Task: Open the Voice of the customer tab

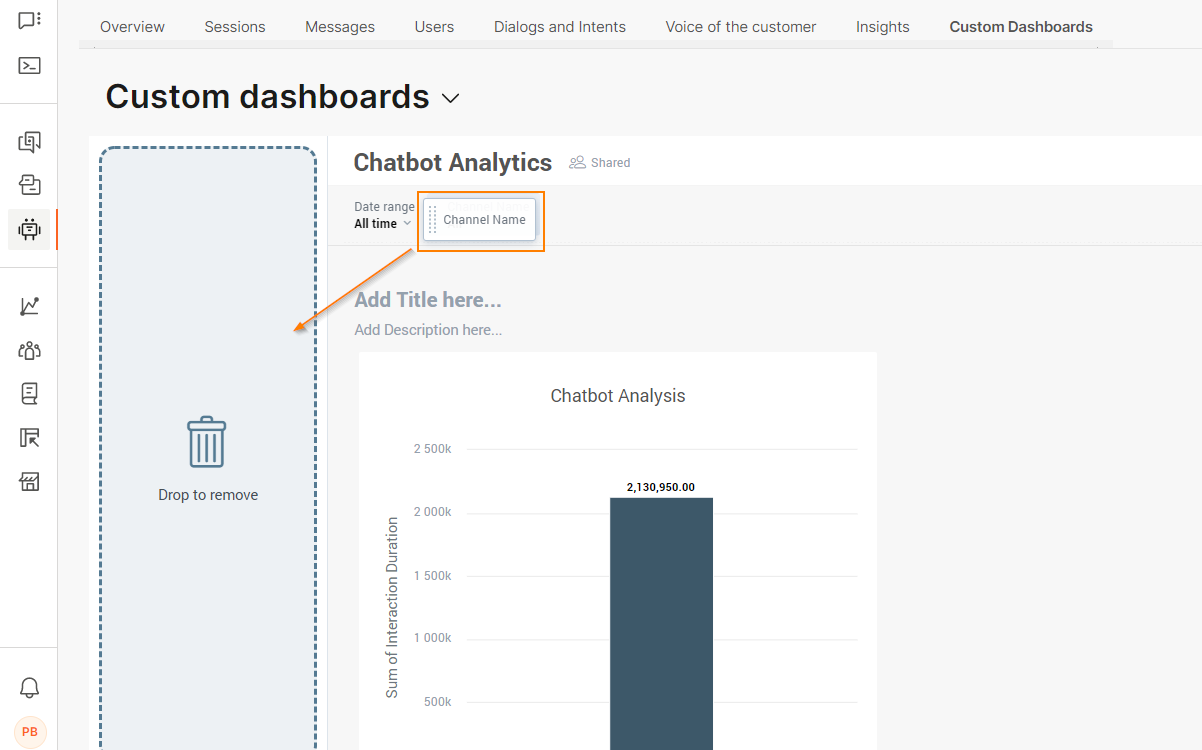Action: click(x=740, y=27)
